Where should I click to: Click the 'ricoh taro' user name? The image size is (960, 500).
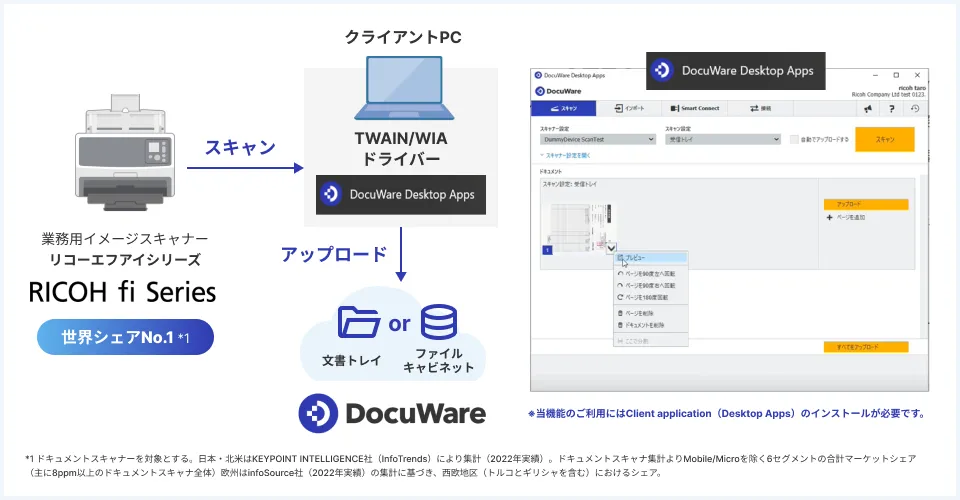tap(912, 88)
